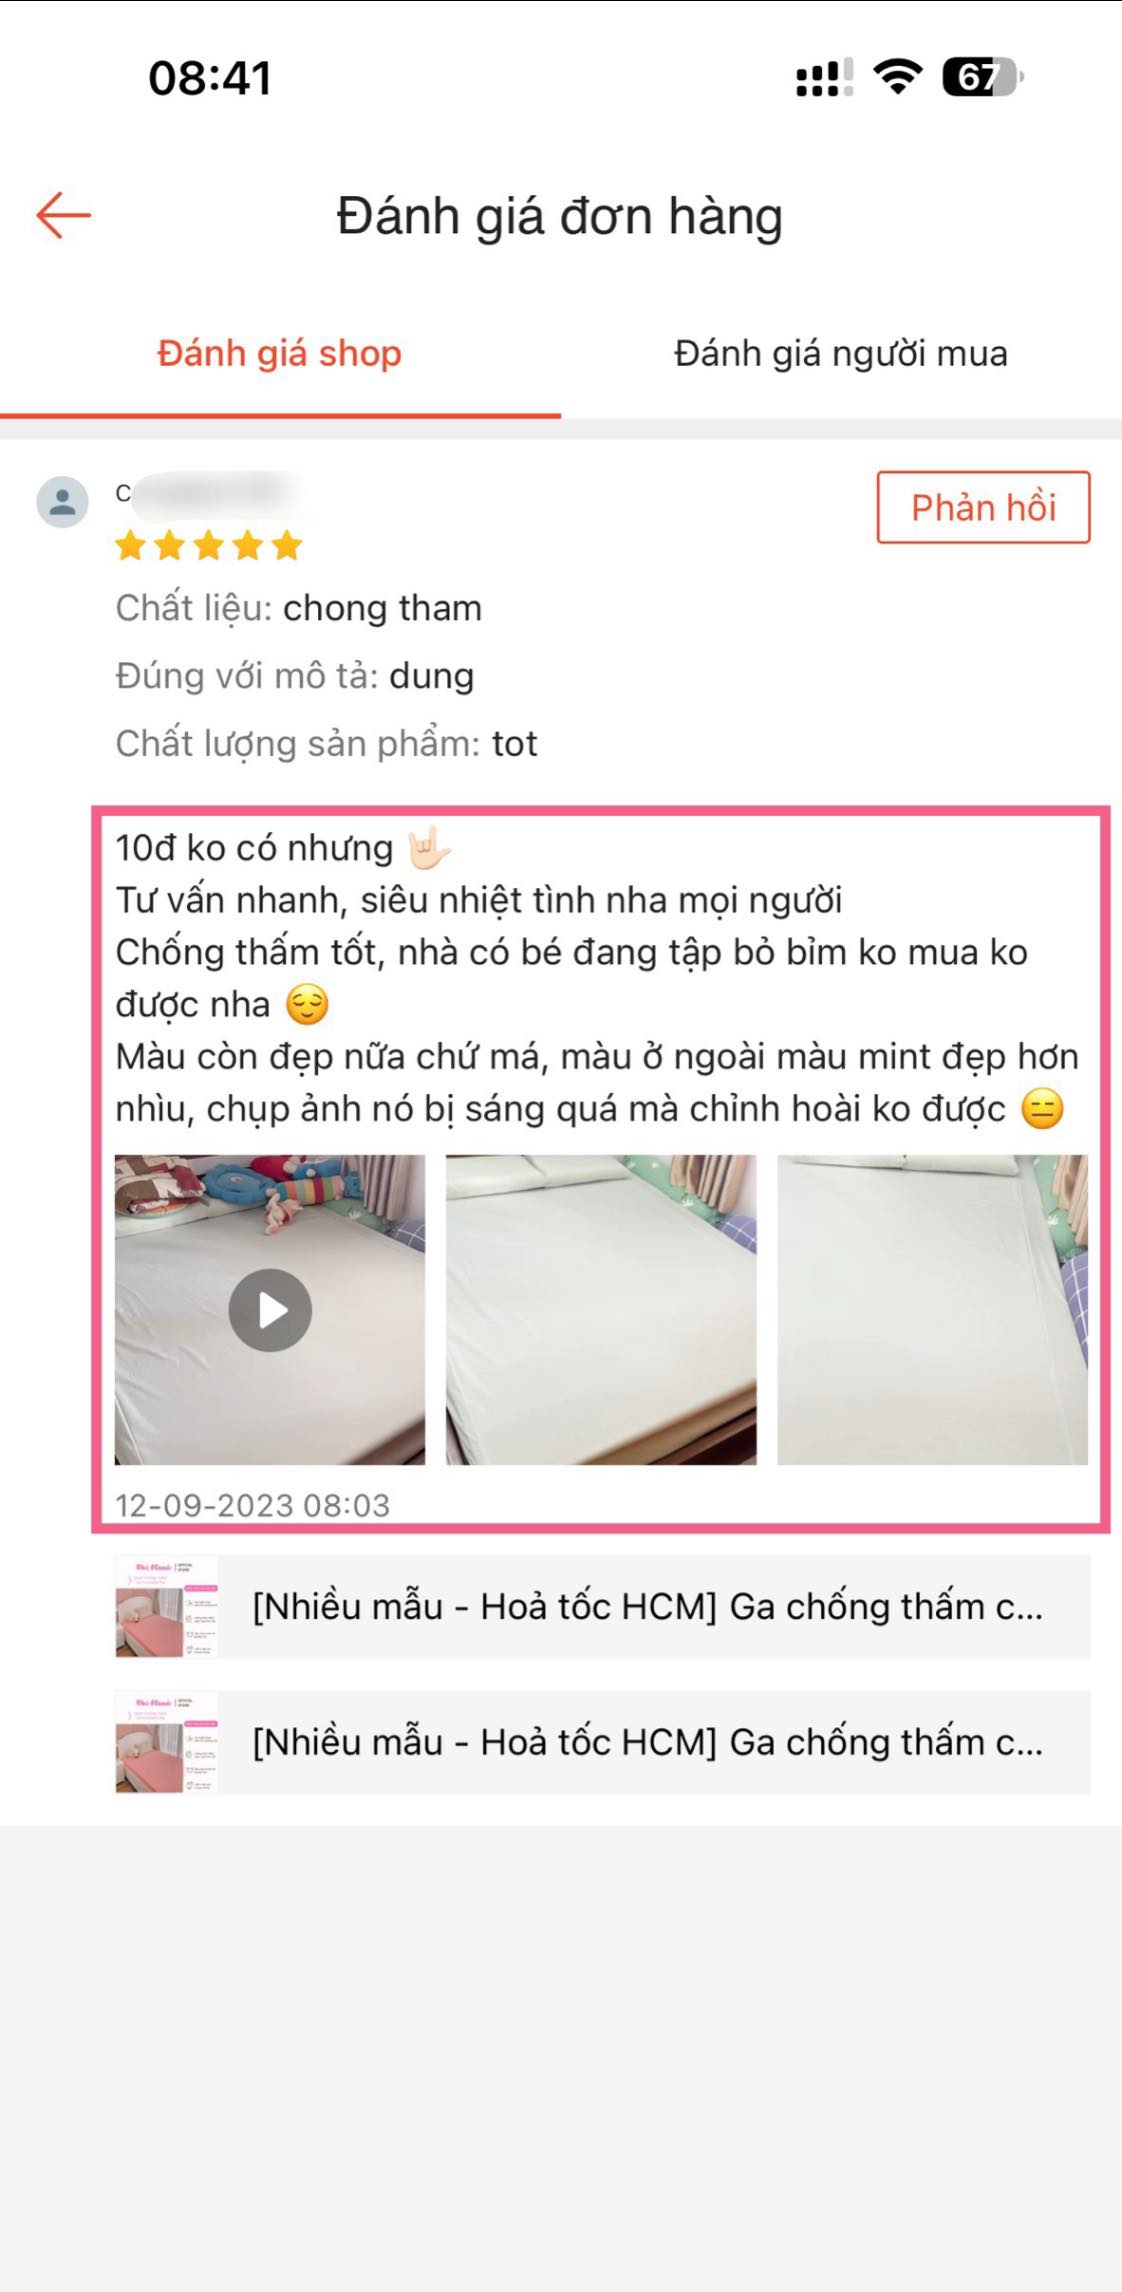Select the Đánh giá shop tab
The height and width of the screenshot is (2292, 1122).
coord(280,354)
